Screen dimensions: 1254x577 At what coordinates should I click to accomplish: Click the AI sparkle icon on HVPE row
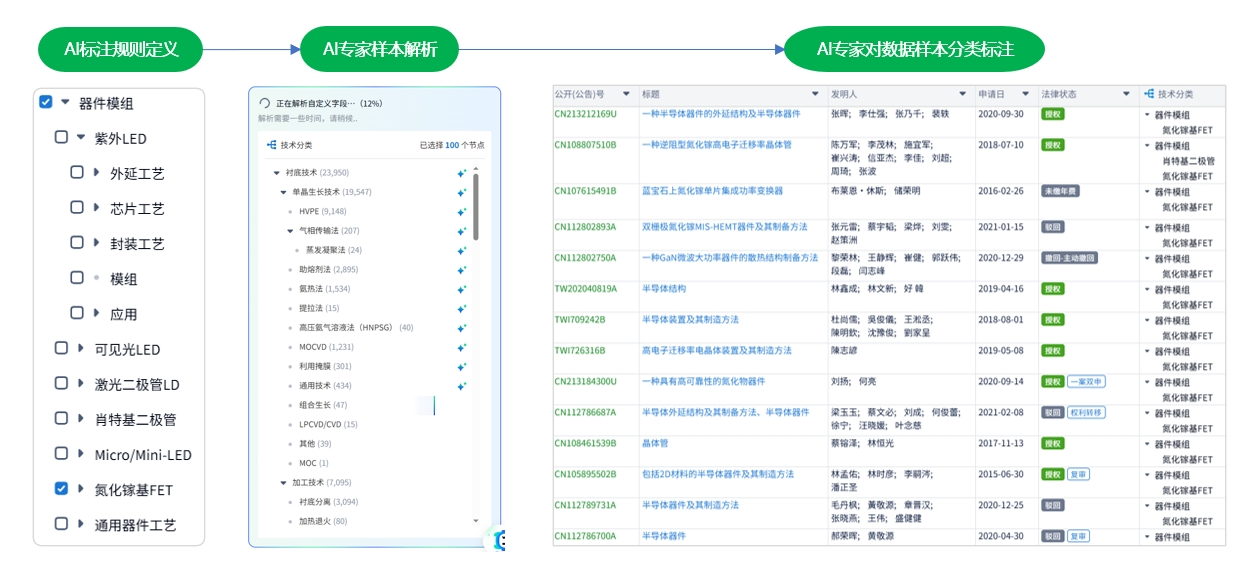click(461, 212)
